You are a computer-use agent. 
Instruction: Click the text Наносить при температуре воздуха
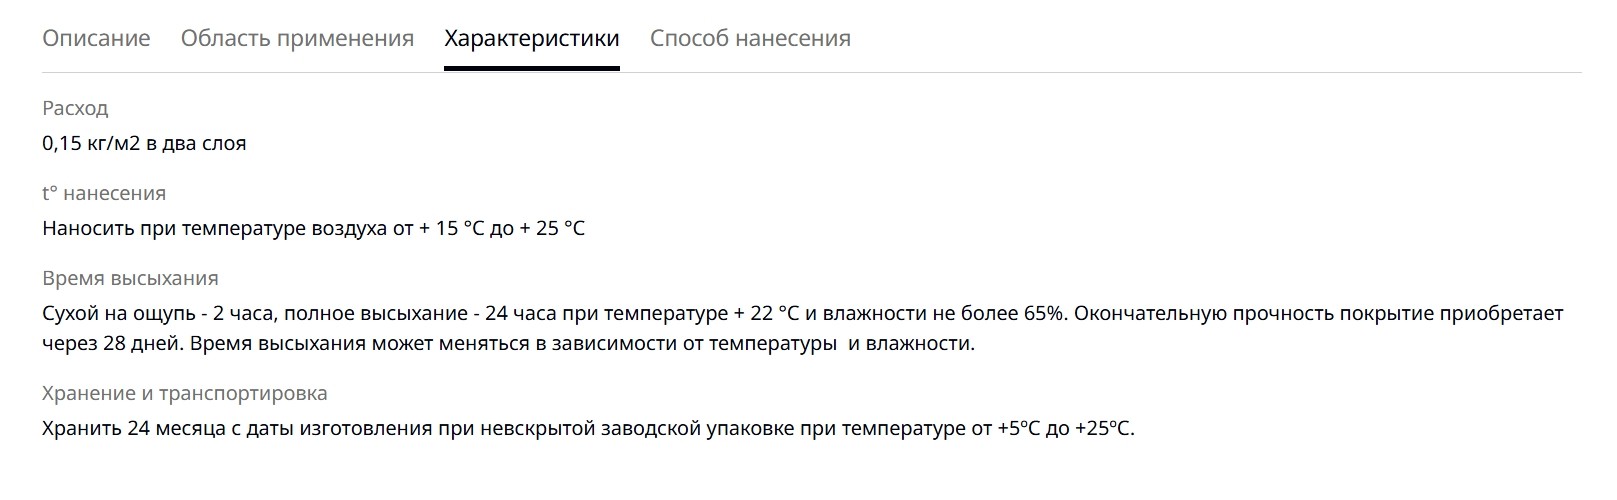click(214, 228)
